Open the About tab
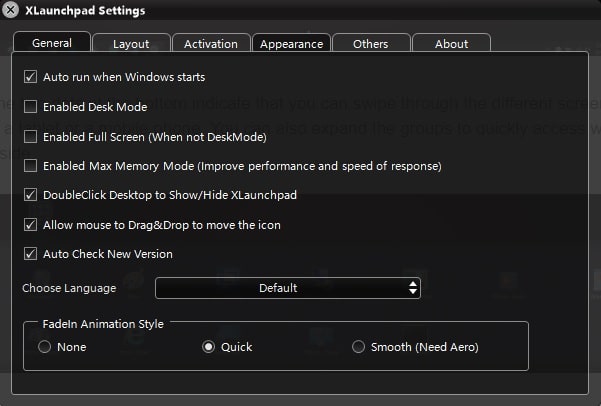The image size is (601, 406). click(x=452, y=43)
